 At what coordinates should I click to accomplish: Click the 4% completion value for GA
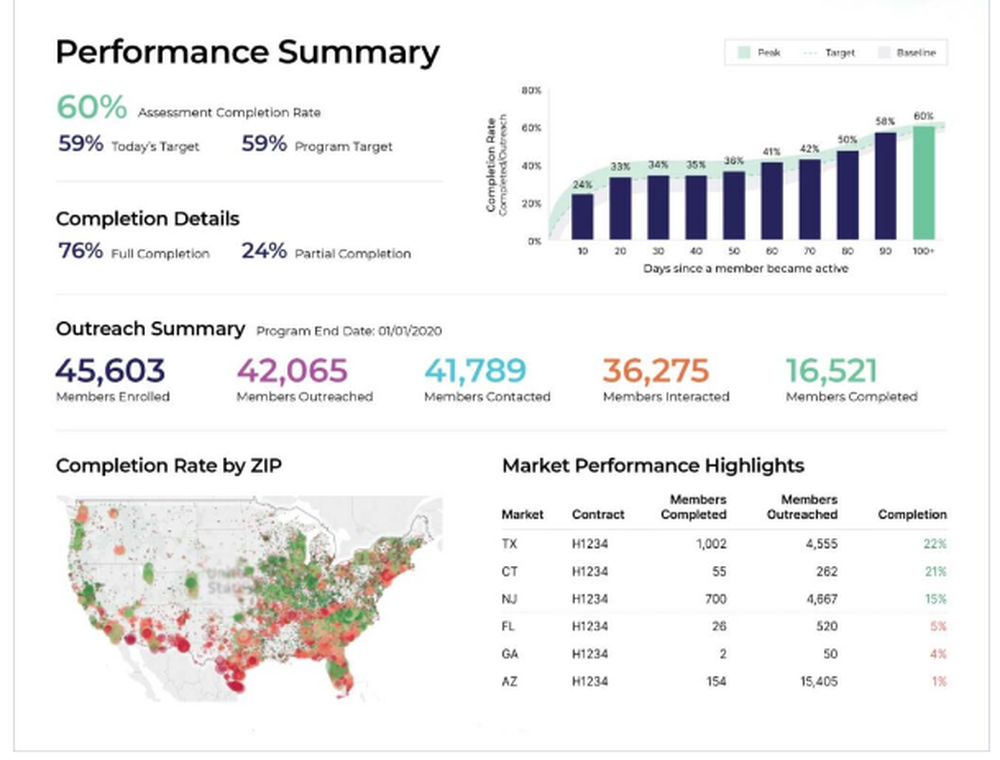(938, 654)
